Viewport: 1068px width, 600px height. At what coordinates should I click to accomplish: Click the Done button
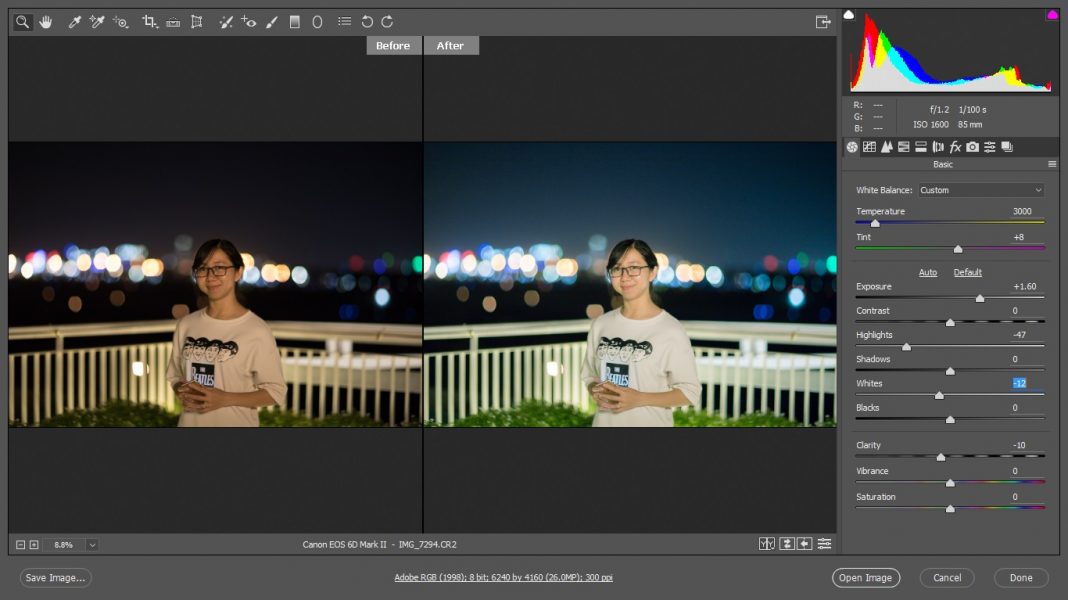tap(1020, 578)
